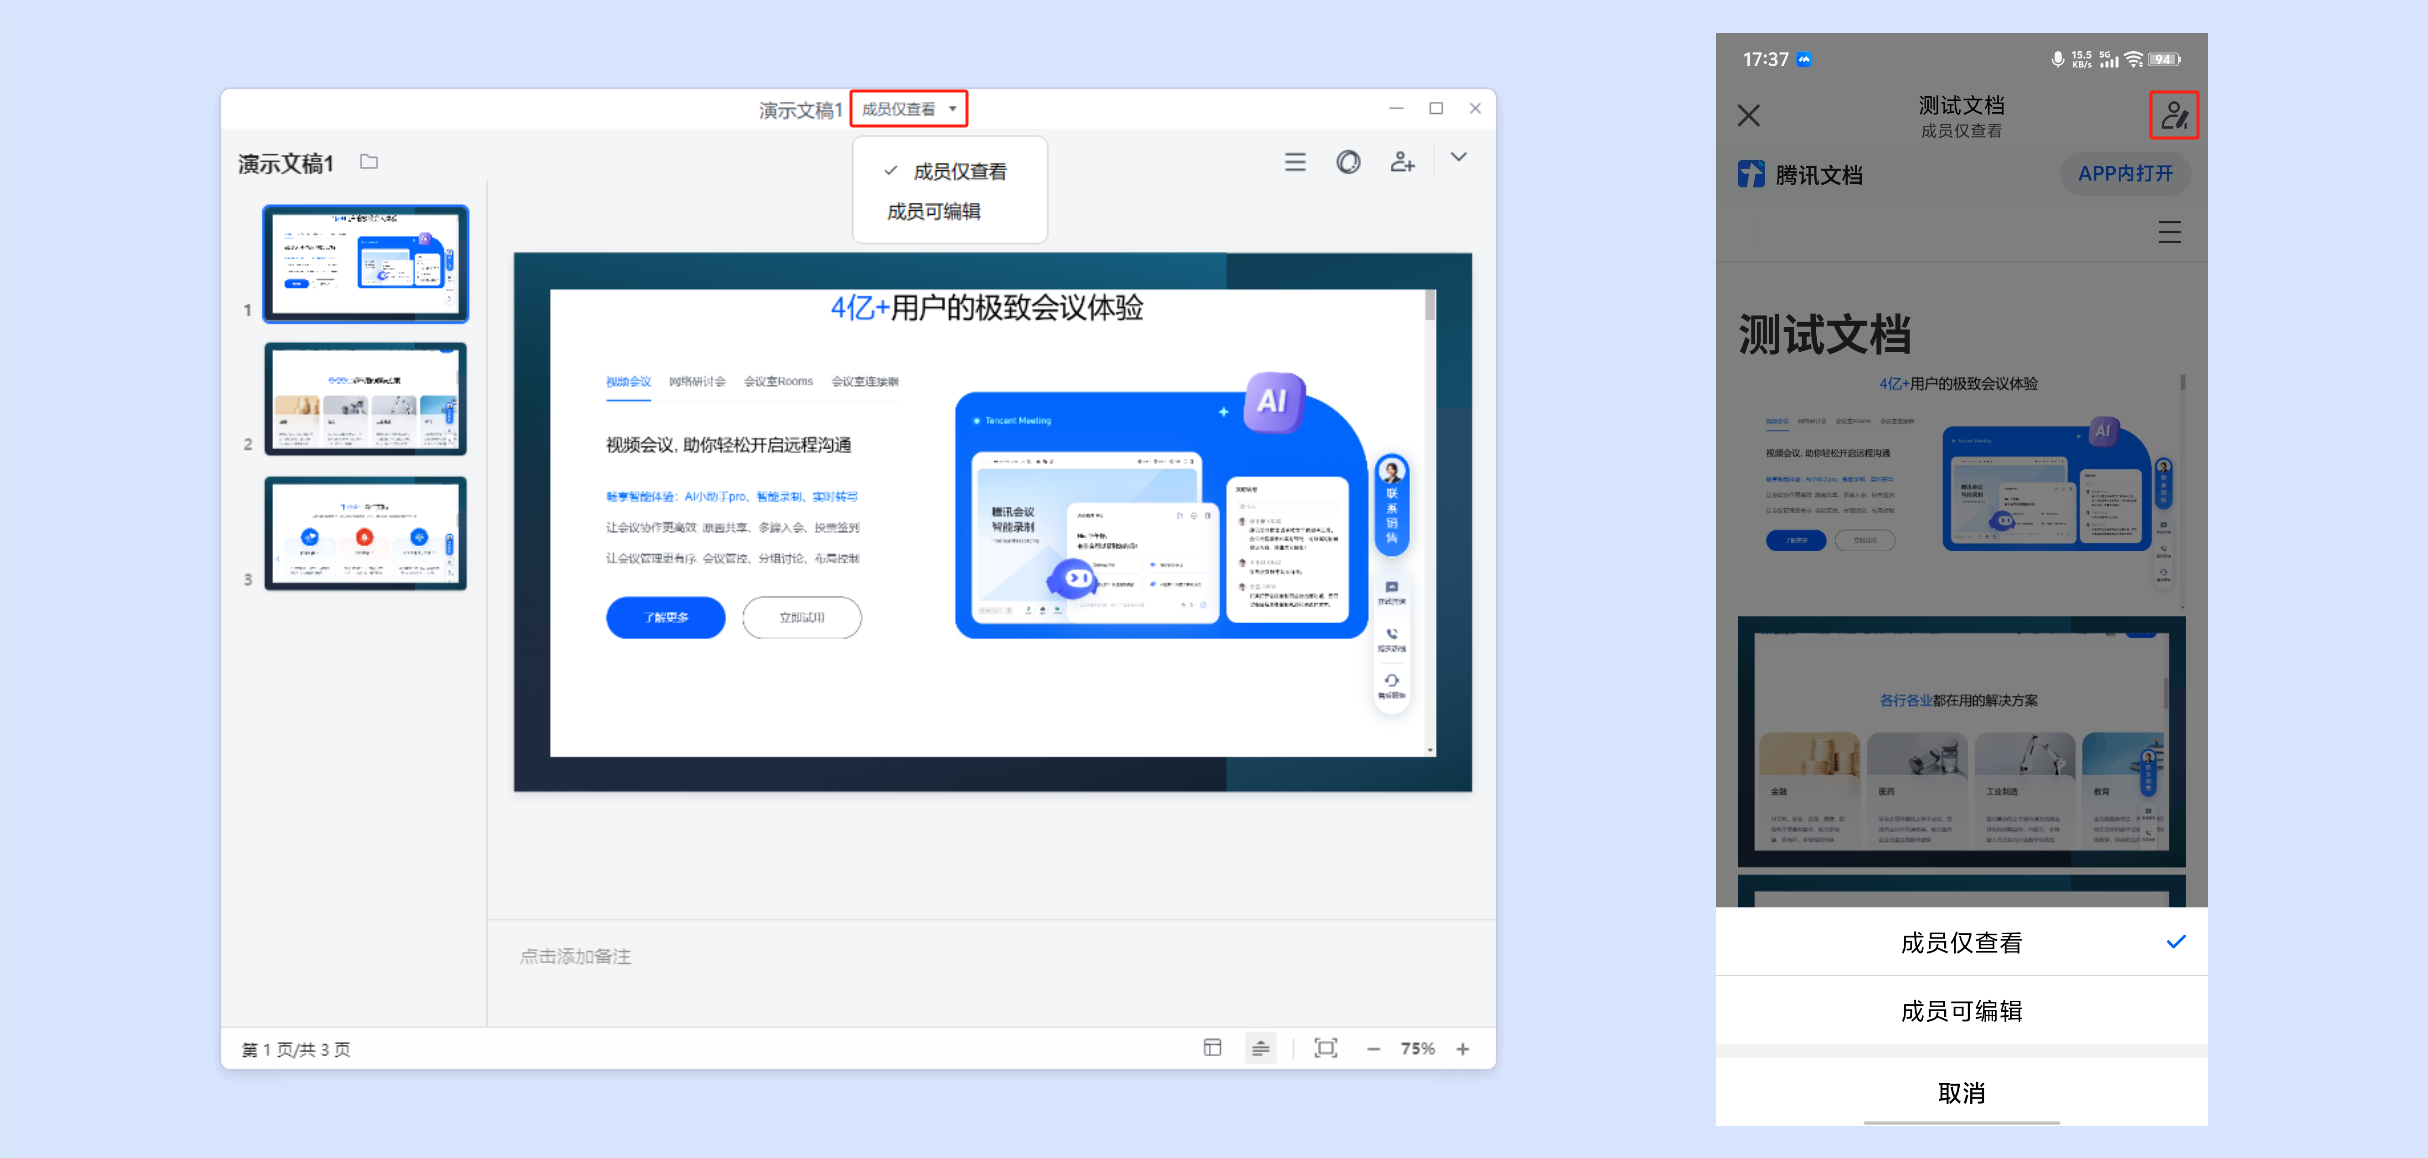
Task: Click the 网络研讨会 tab in the slide
Action: coord(697,382)
